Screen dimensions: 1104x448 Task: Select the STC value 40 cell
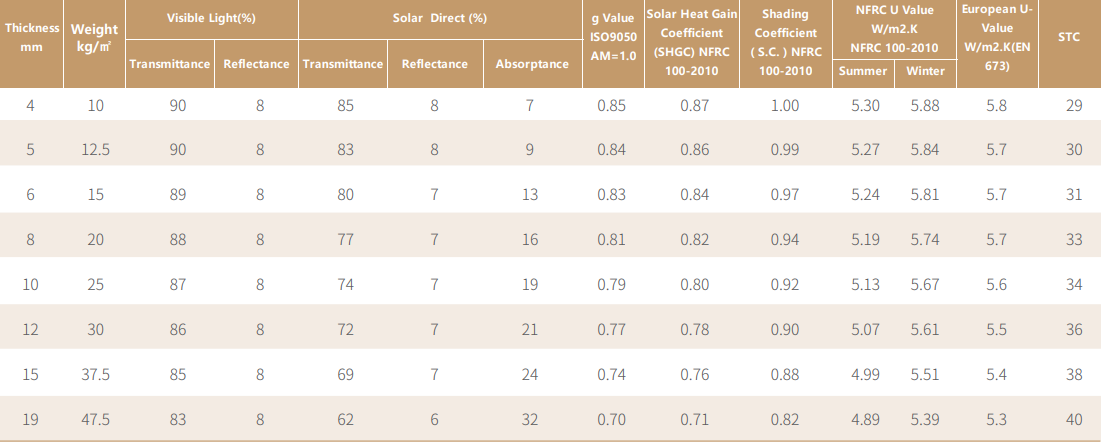pos(1074,420)
